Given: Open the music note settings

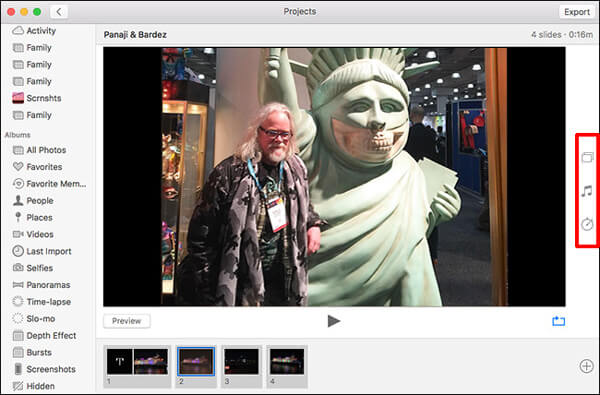Looking at the screenshot, I should [x=587, y=191].
